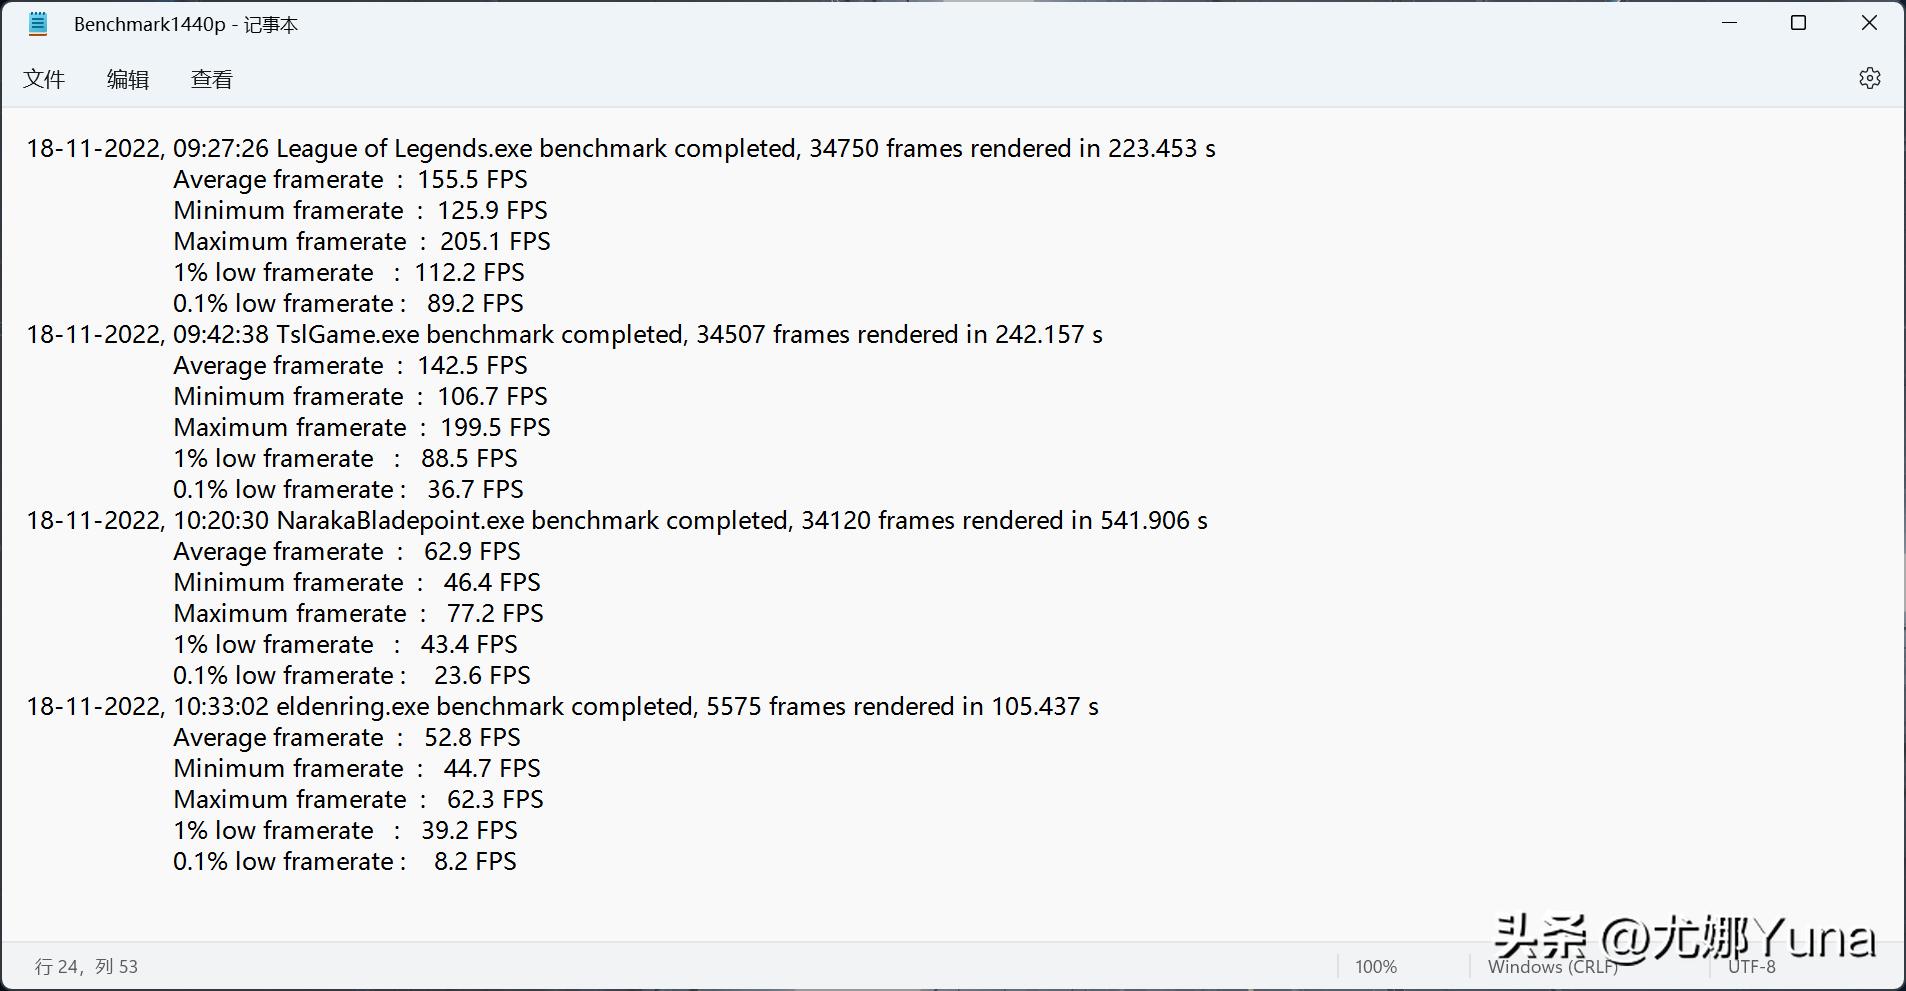Place cursor on the League of Legends.exe line

coord(620,149)
